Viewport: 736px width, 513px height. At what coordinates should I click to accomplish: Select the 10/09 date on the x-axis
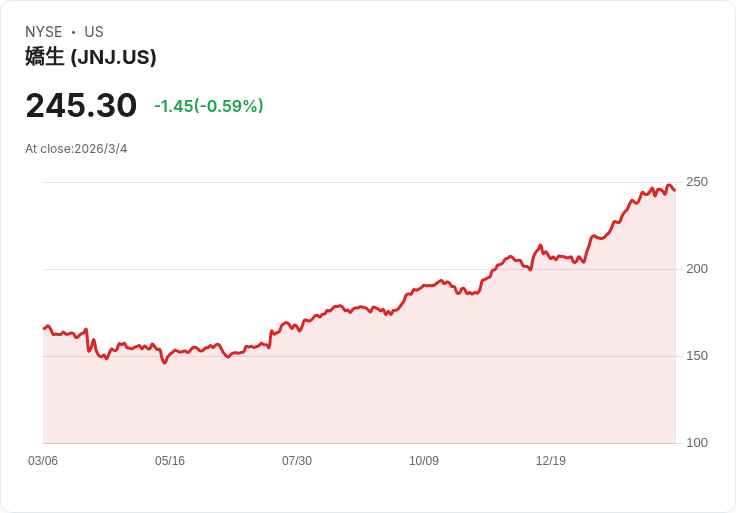coord(424,461)
